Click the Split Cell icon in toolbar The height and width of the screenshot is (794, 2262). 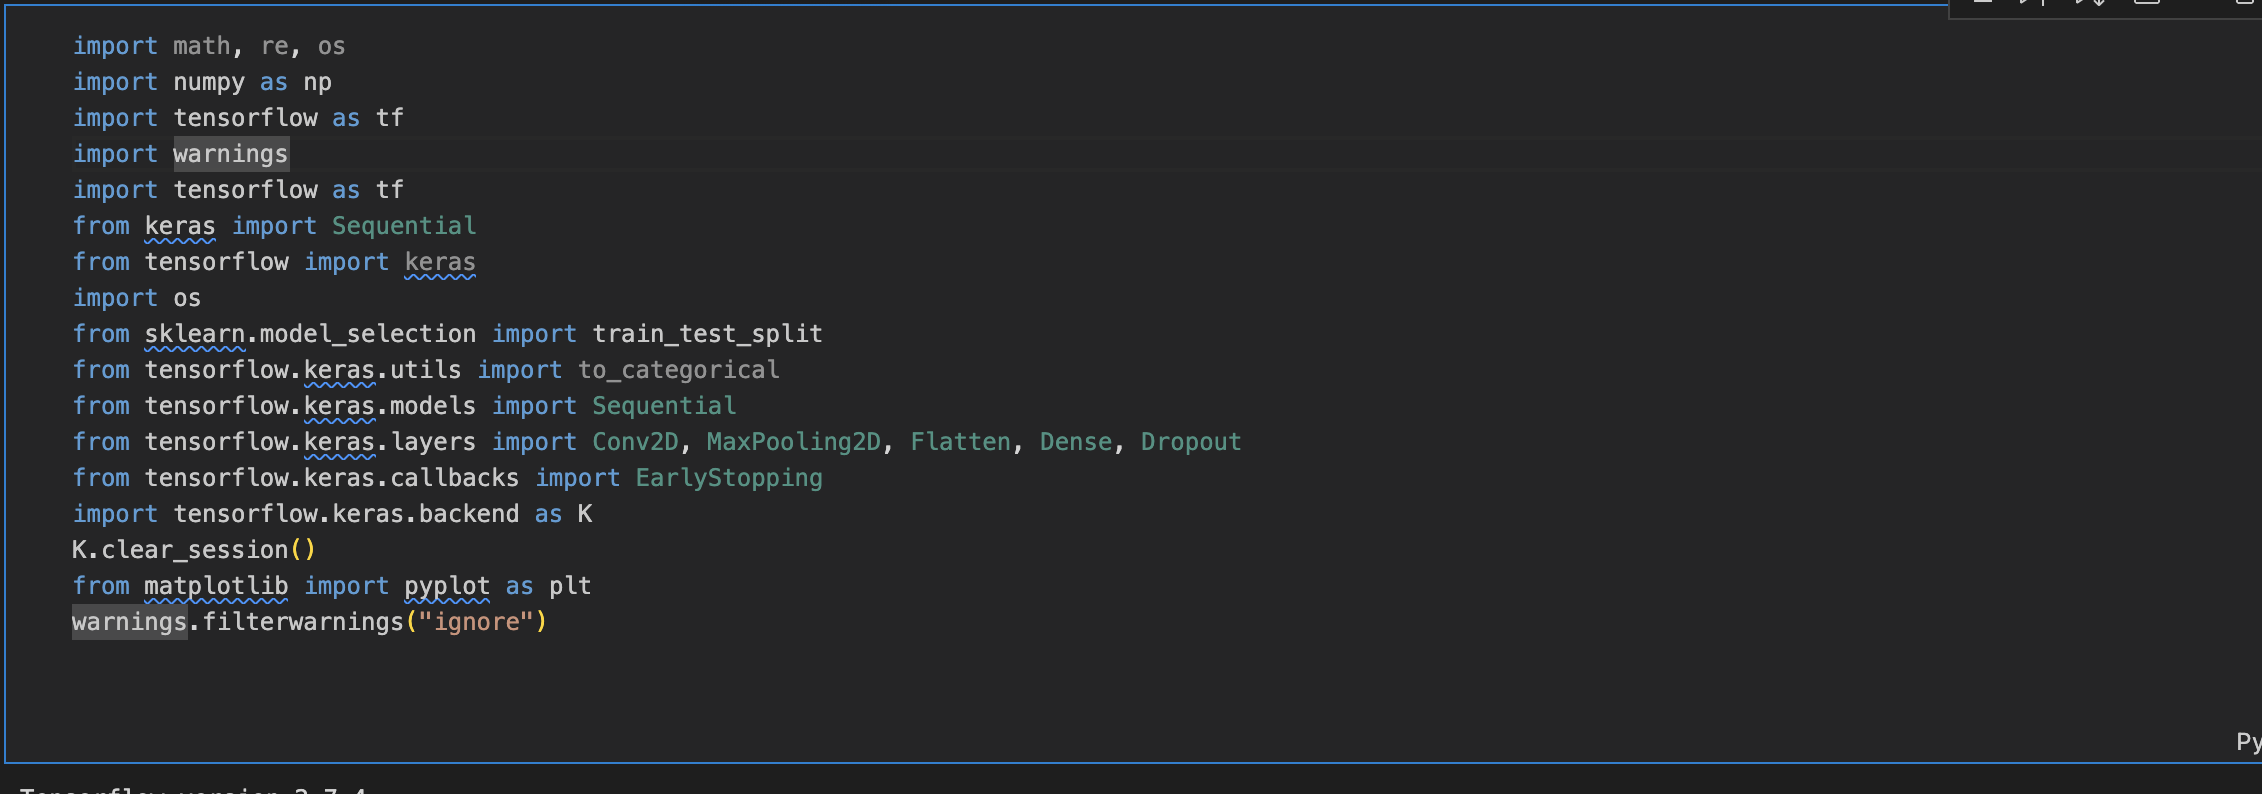click(2146, 3)
